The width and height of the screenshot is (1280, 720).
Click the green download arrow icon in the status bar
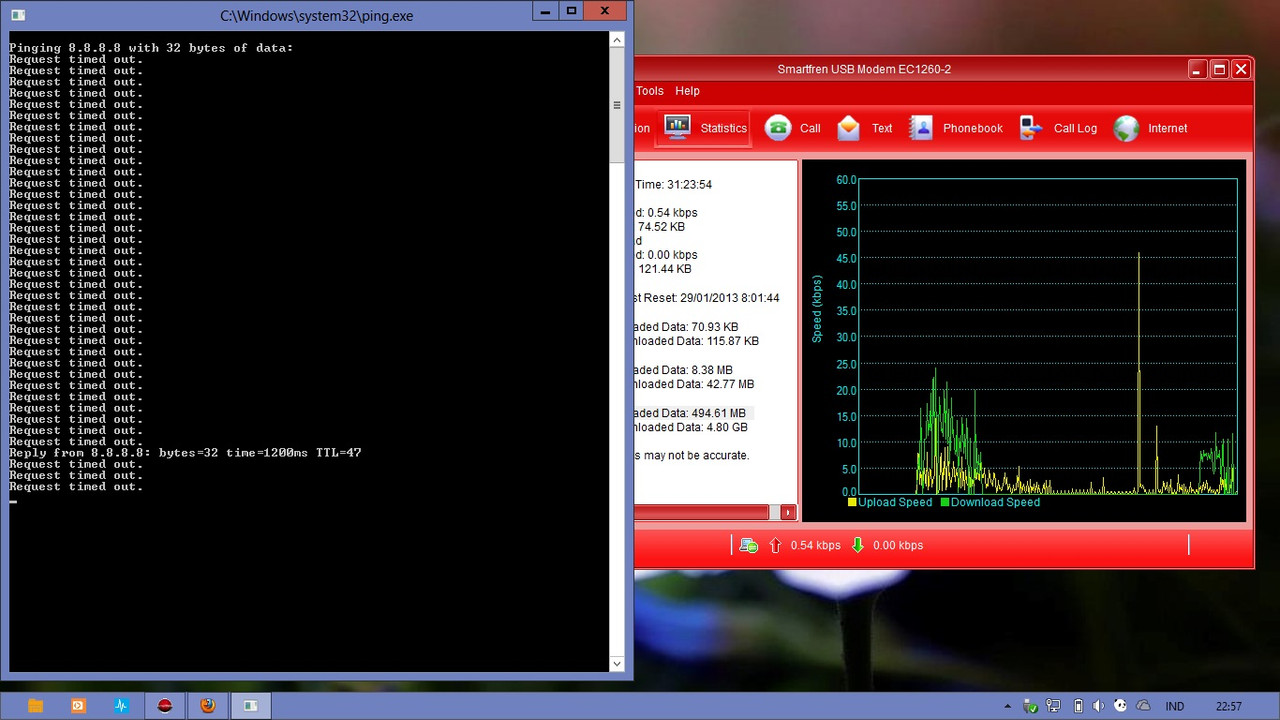(x=857, y=545)
